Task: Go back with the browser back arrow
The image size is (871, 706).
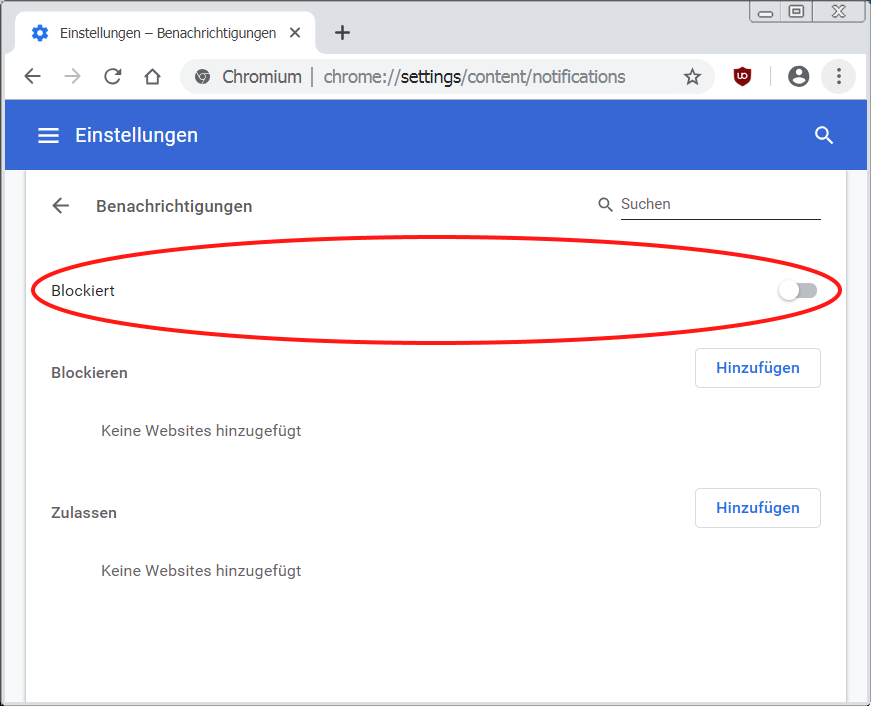Action: coord(33,77)
